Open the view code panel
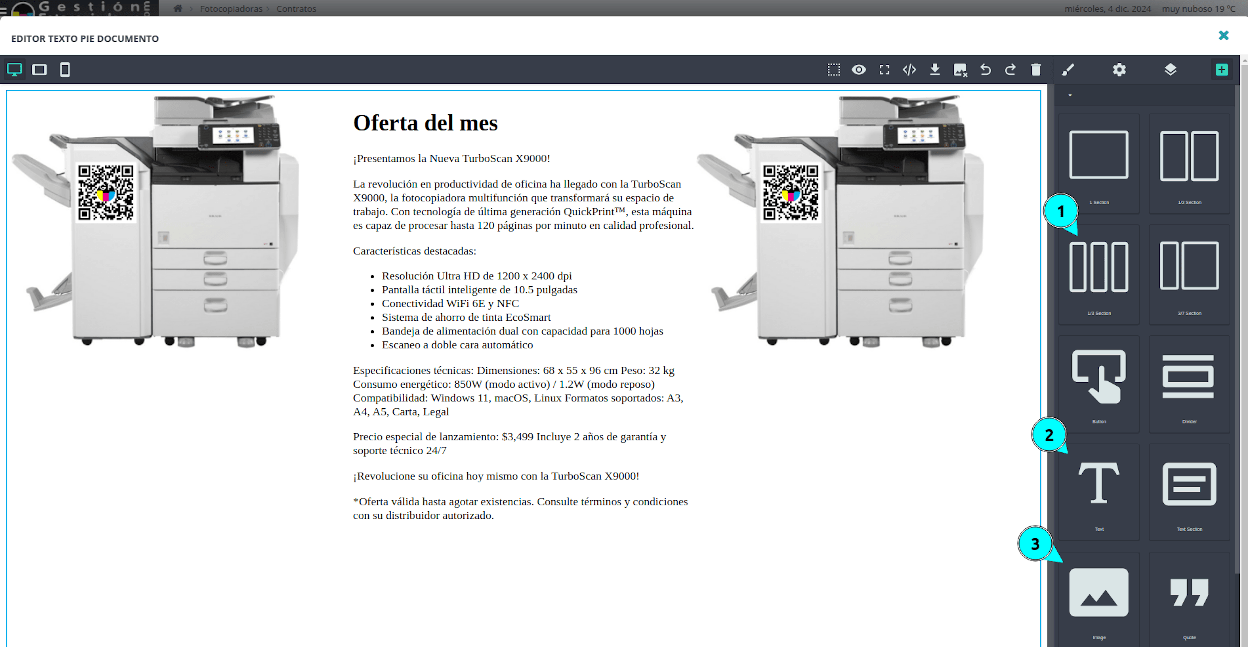The image size is (1248, 647). coord(909,70)
